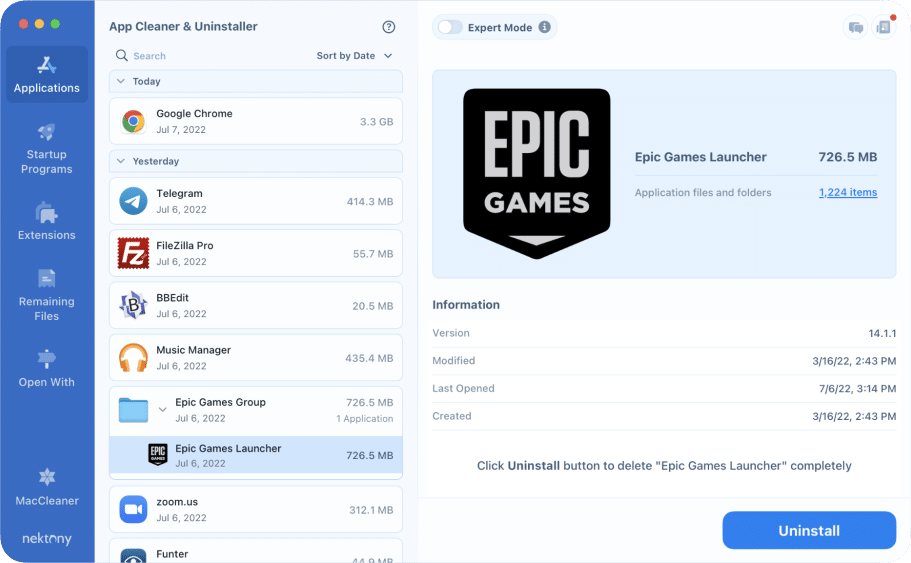Click the Uninstall button
911x563 pixels.
(809, 530)
